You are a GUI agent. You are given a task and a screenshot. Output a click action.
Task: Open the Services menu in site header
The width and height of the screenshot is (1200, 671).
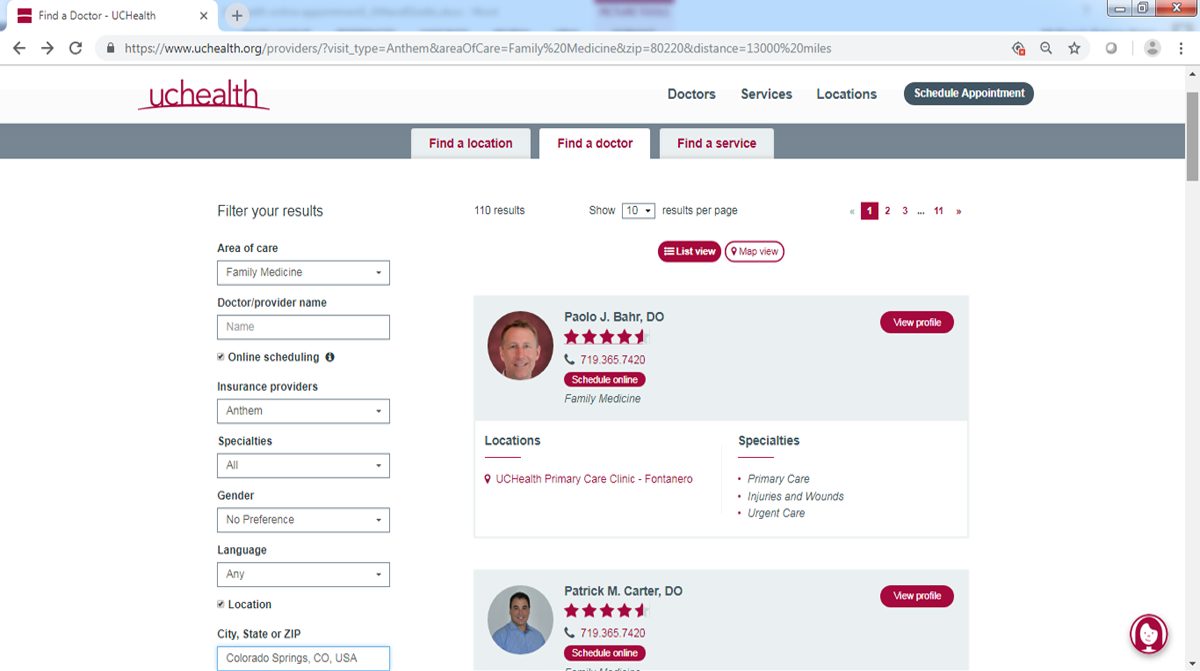pyautogui.click(x=766, y=94)
